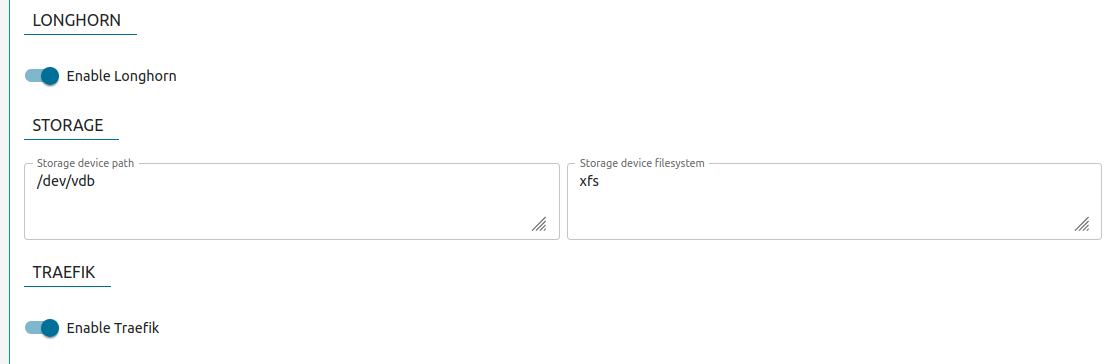Select the TRAEFIK section heading
1115x364 pixels.
pyautogui.click(x=64, y=273)
